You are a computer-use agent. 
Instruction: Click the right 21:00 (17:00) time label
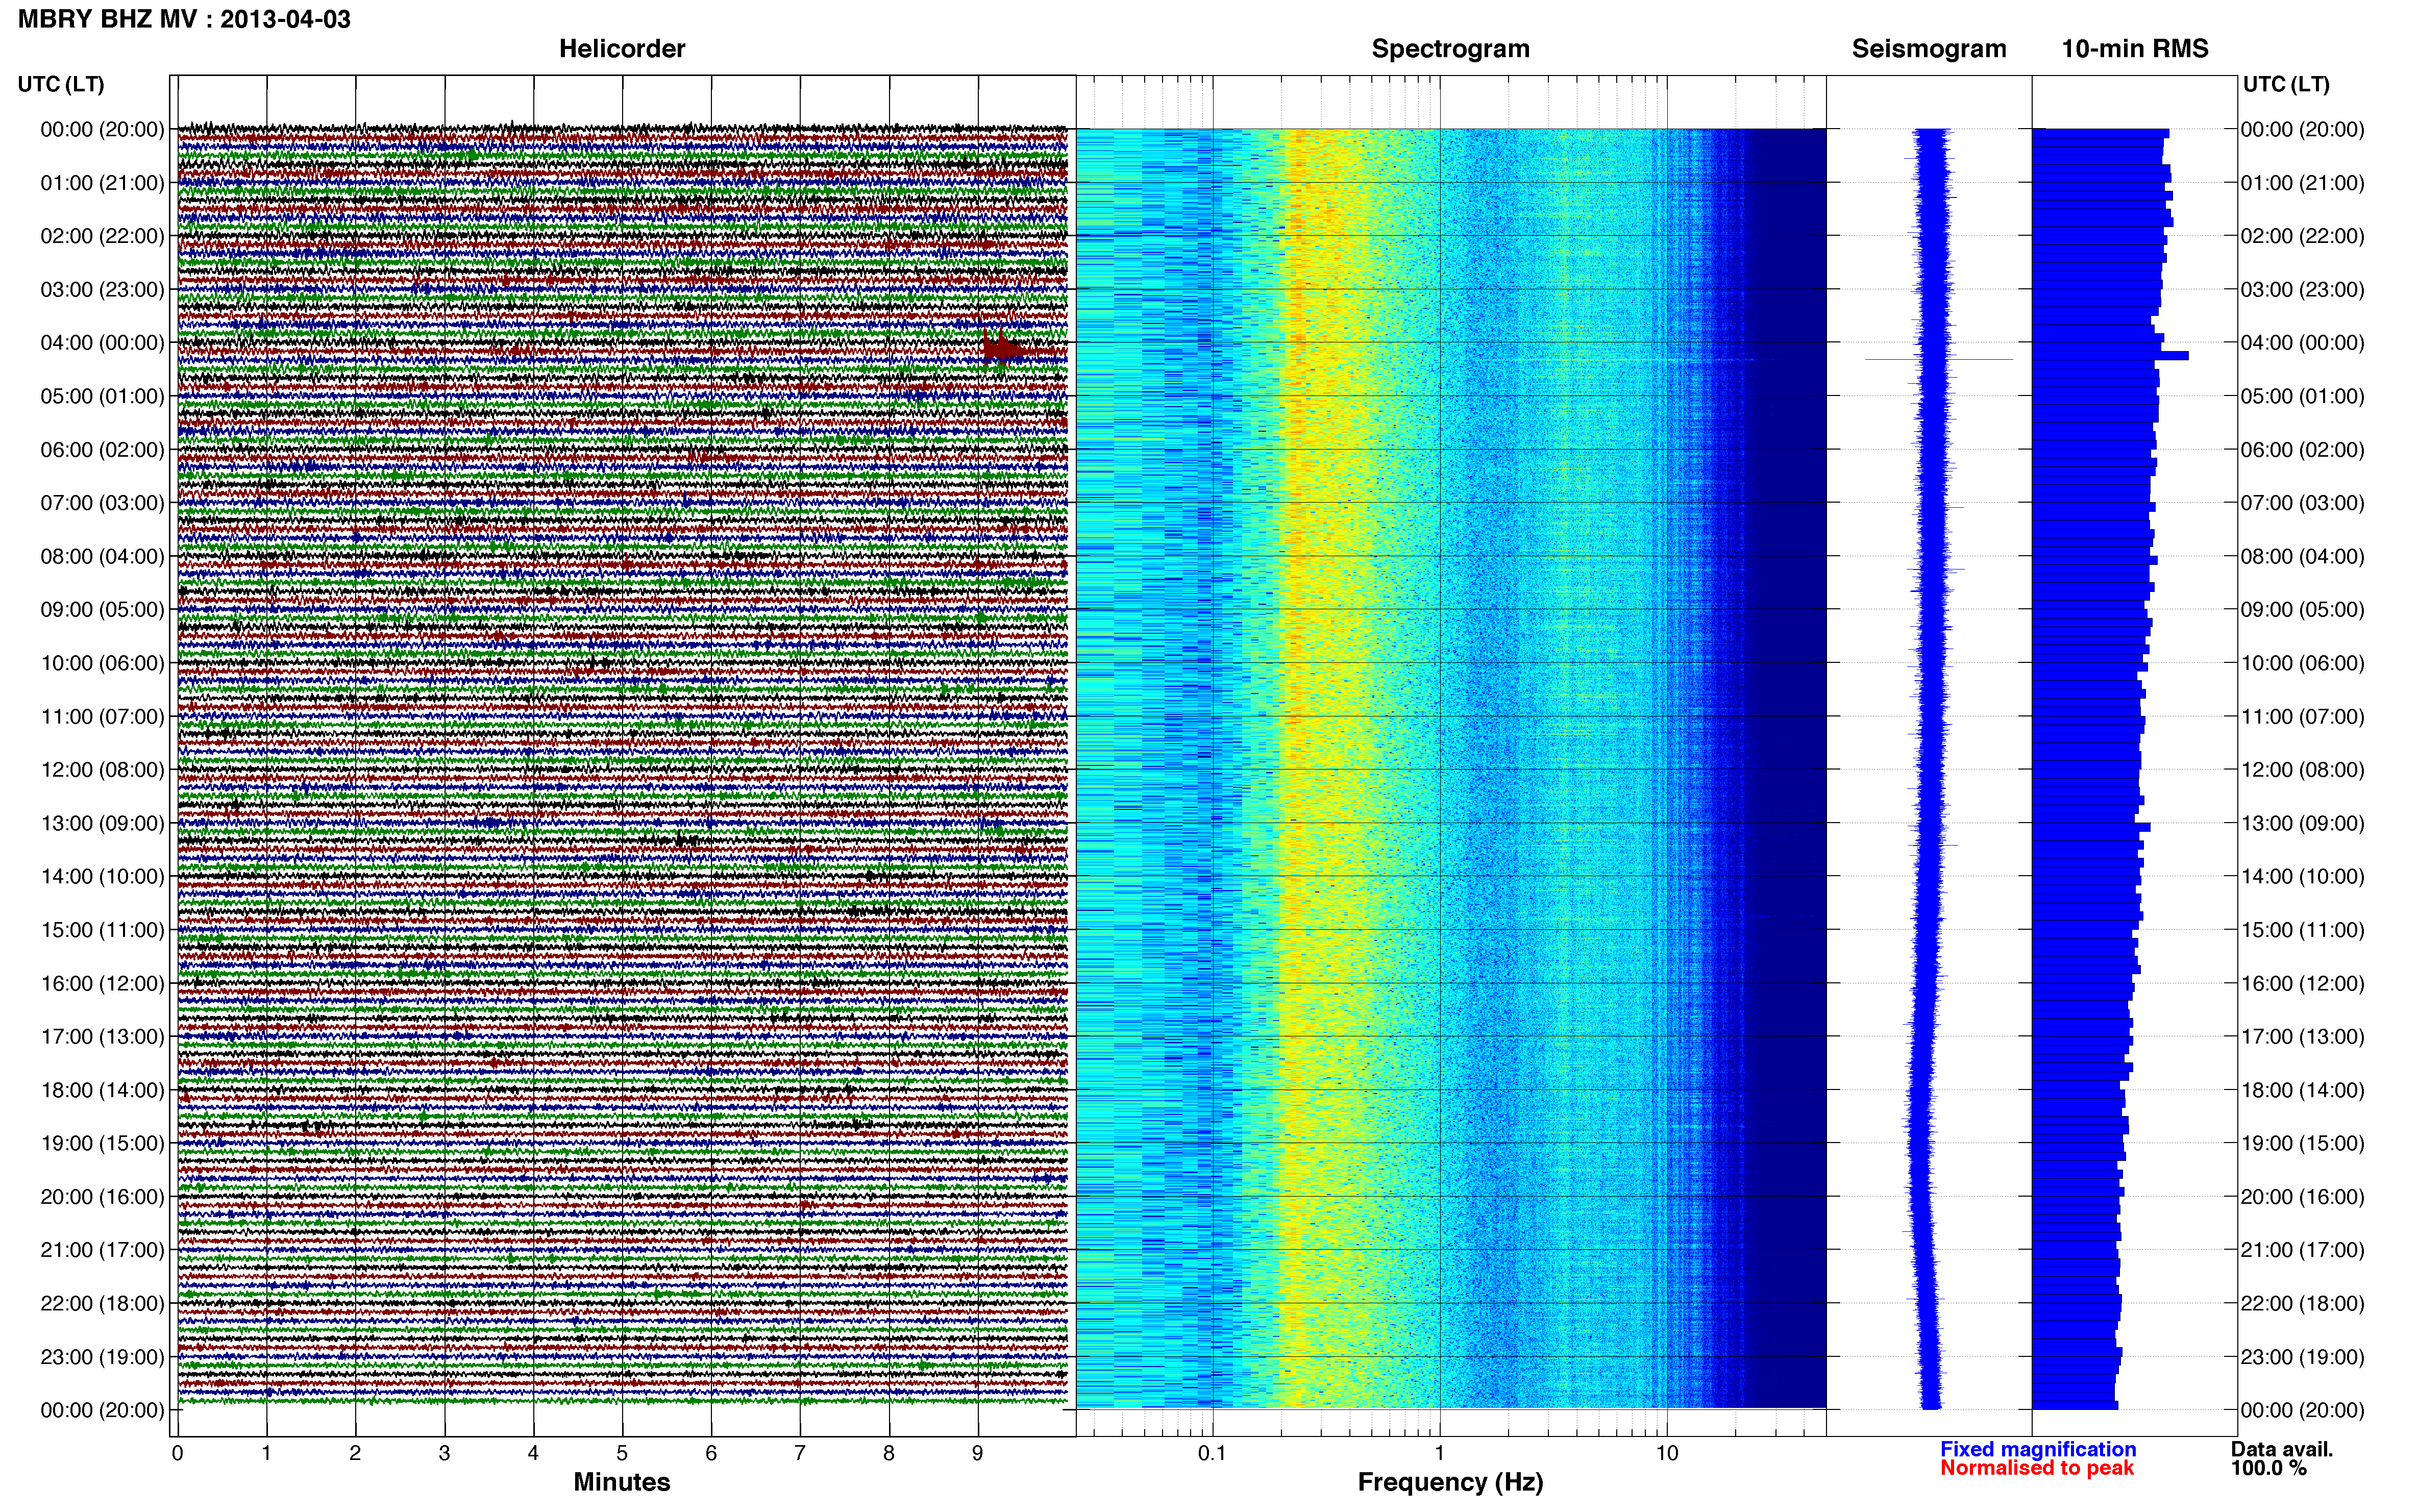[x=2303, y=1250]
